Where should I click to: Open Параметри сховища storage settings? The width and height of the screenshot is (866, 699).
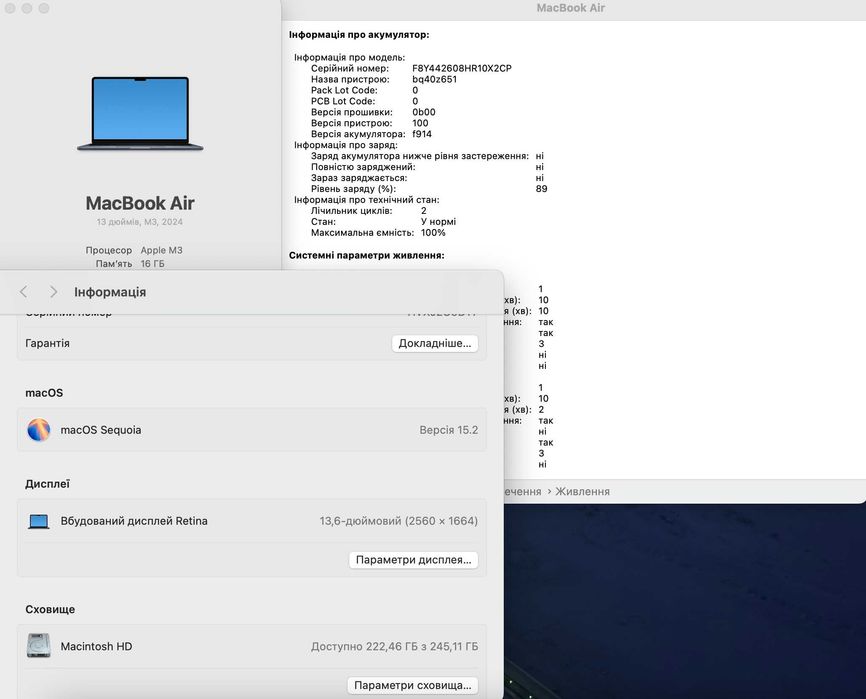pos(413,685)
